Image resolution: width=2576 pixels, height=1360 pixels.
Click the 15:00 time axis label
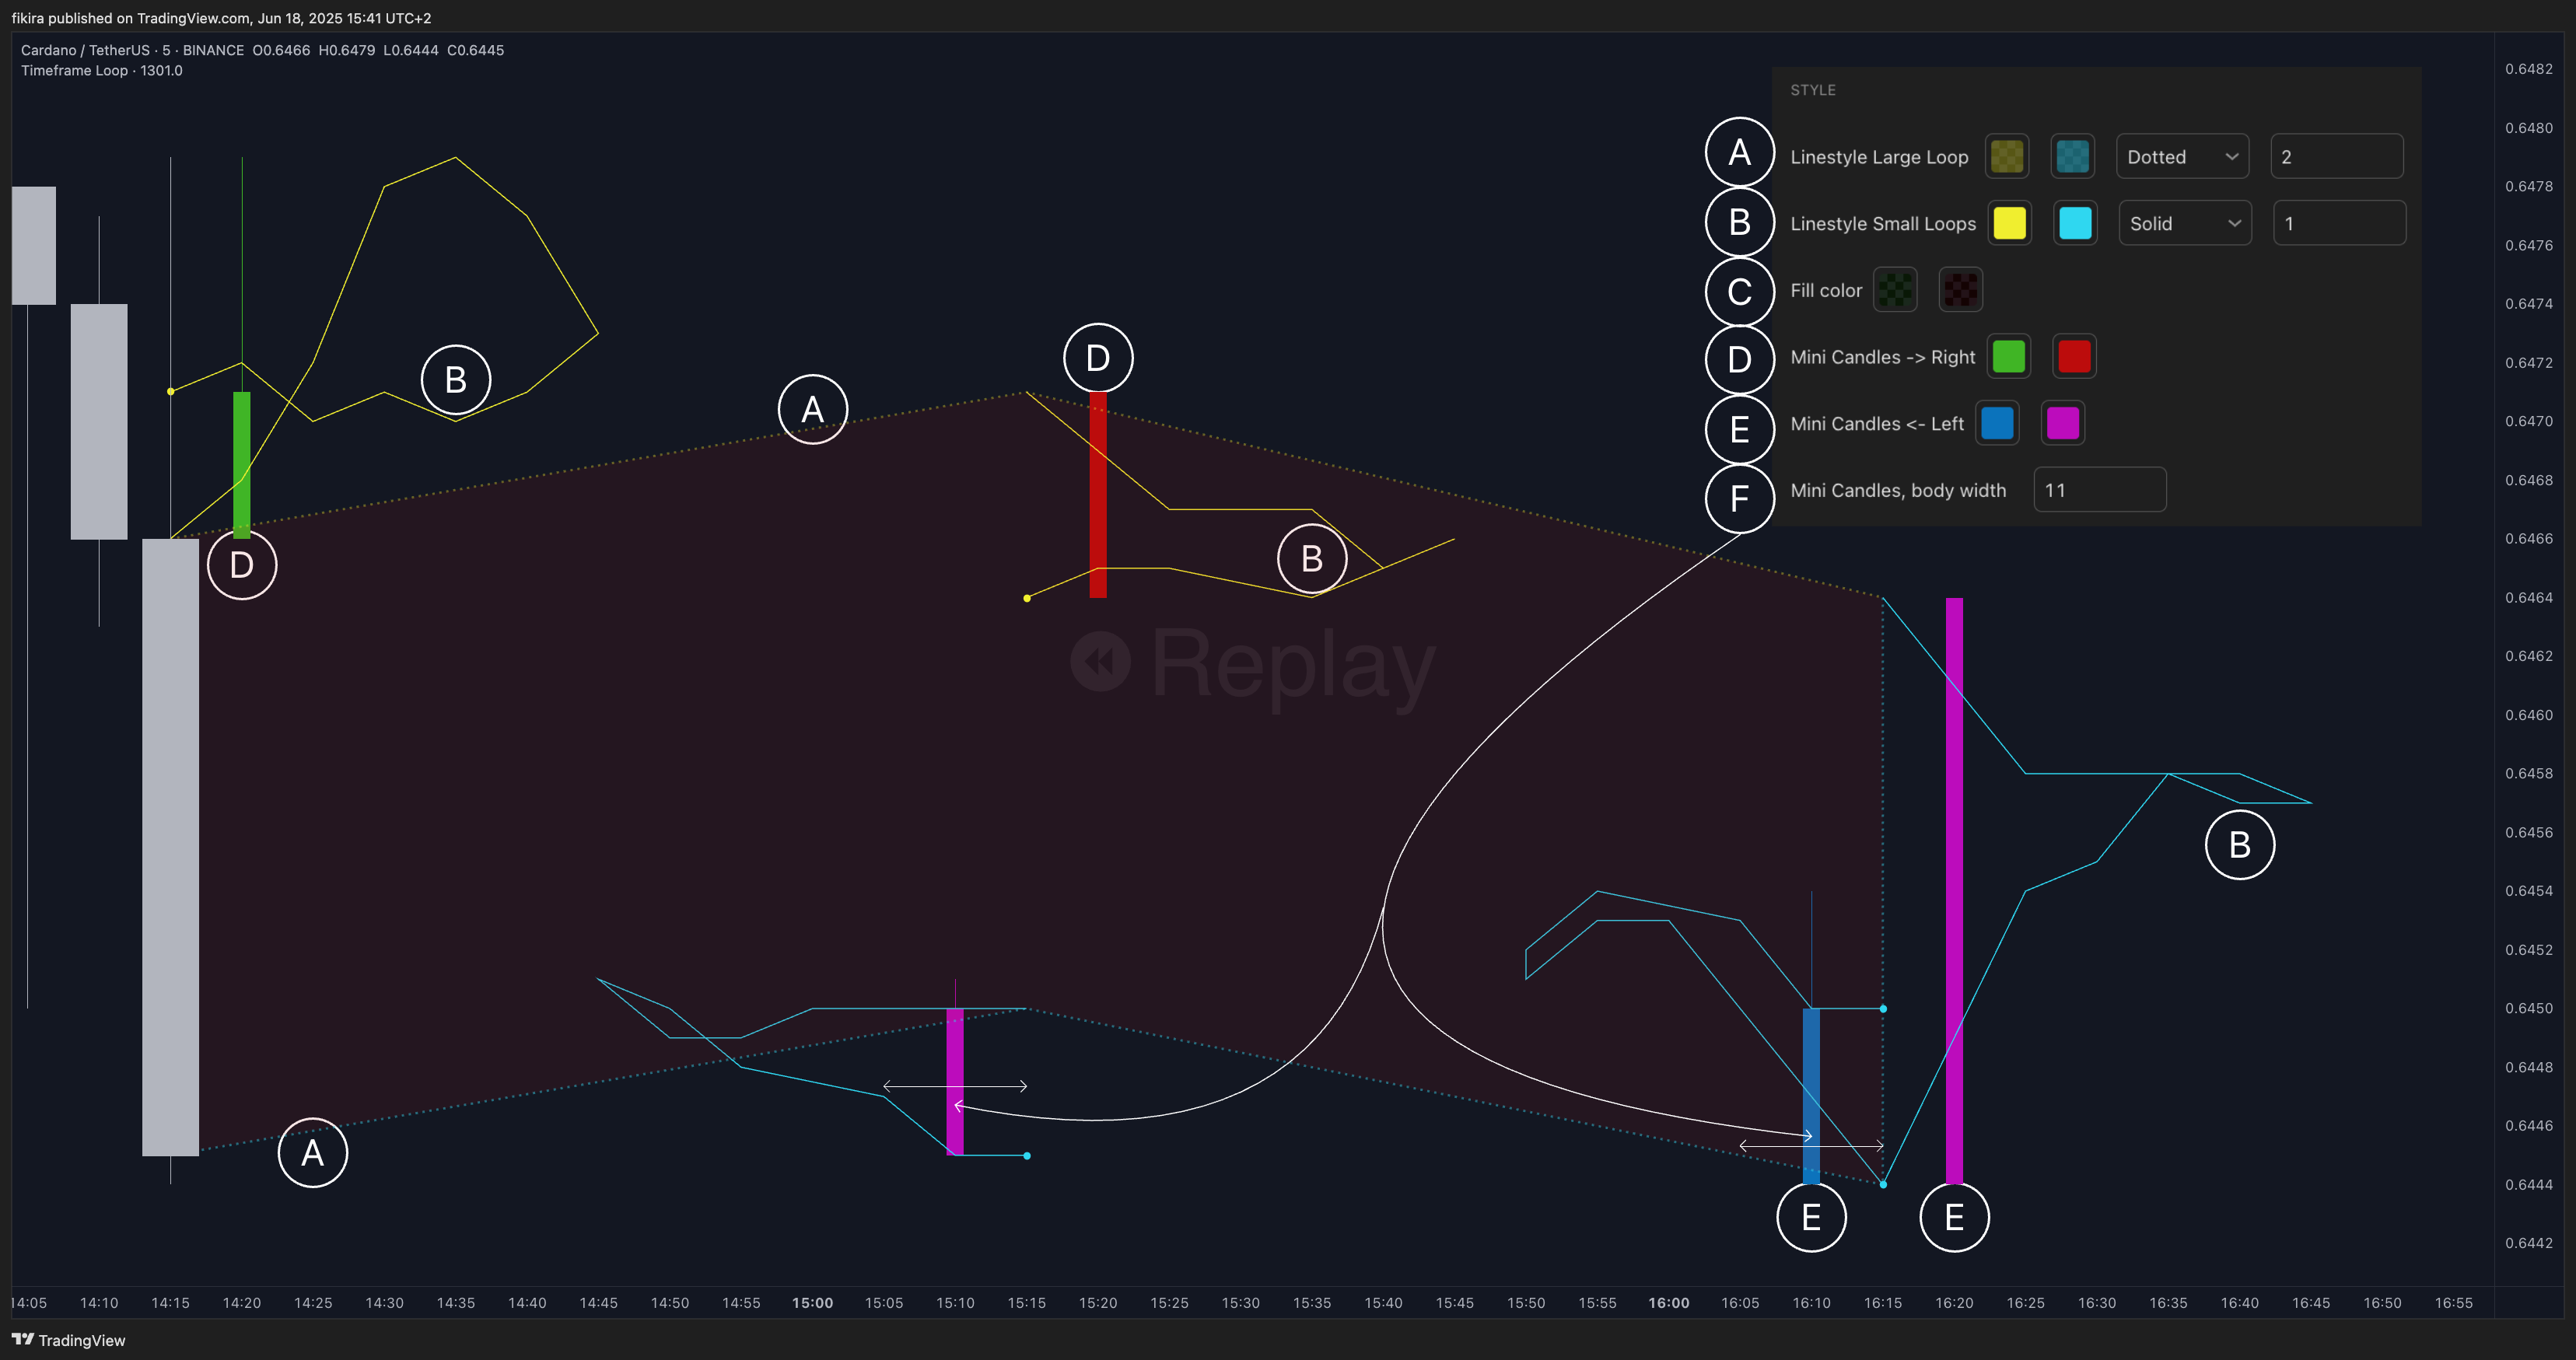click(812, 1303)
